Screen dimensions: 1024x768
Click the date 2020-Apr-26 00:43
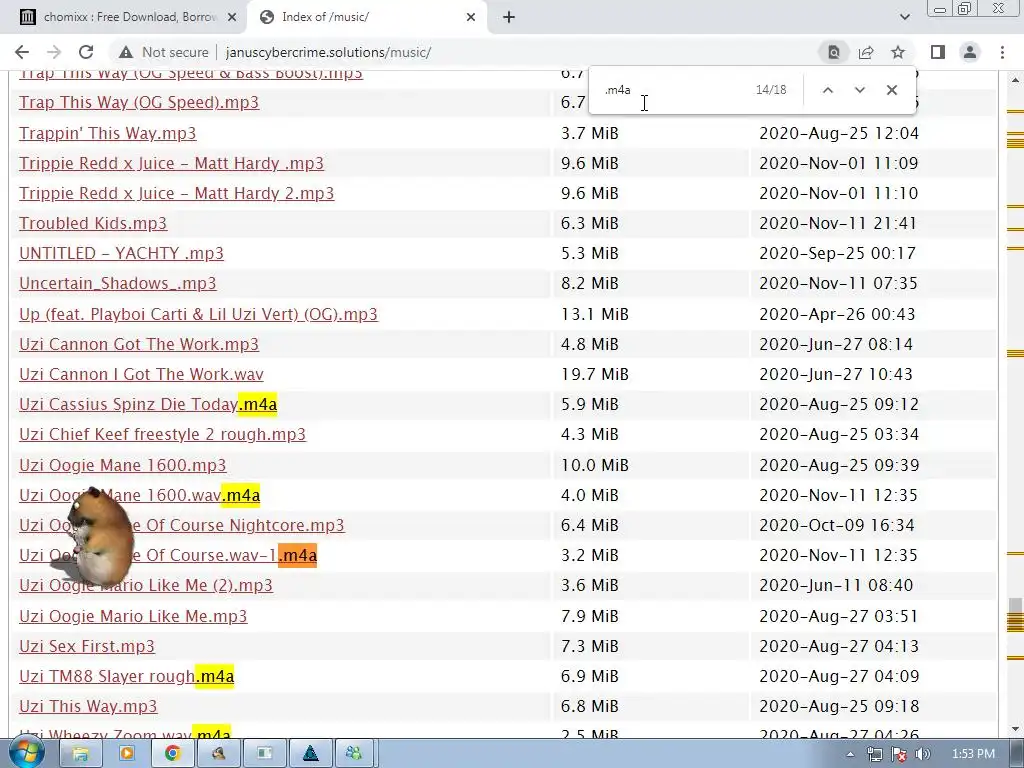[837, 314]
